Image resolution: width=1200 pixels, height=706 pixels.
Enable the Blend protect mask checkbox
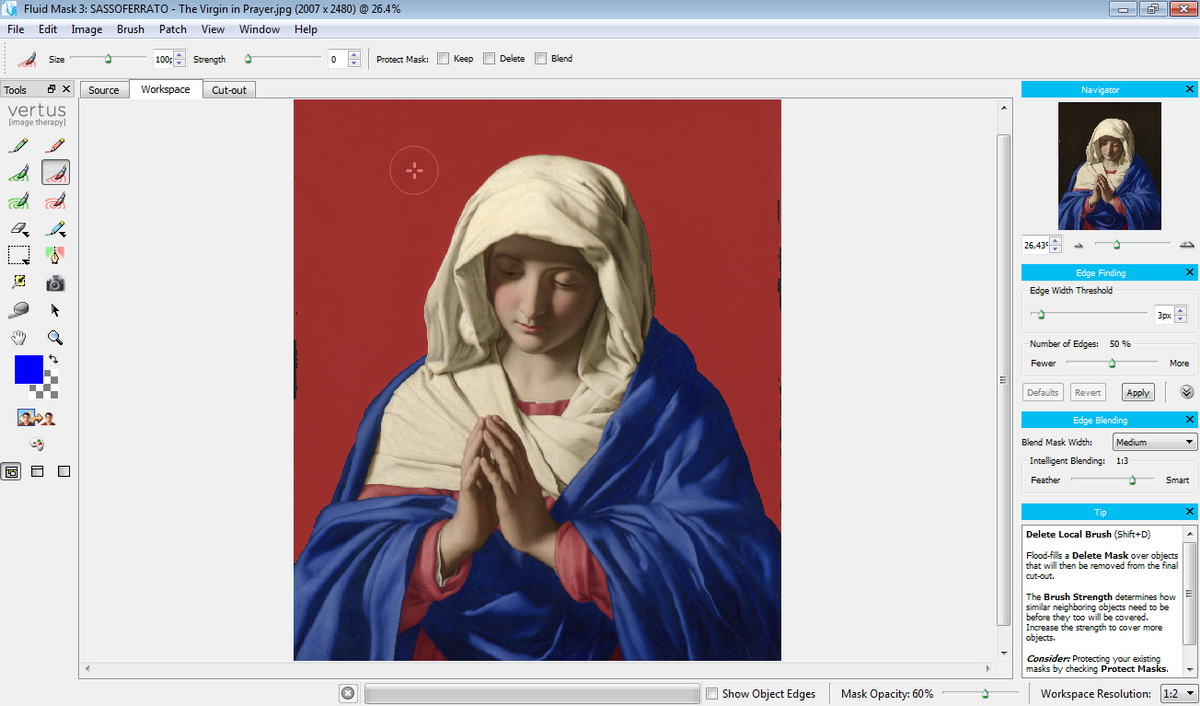click(541, 58)
